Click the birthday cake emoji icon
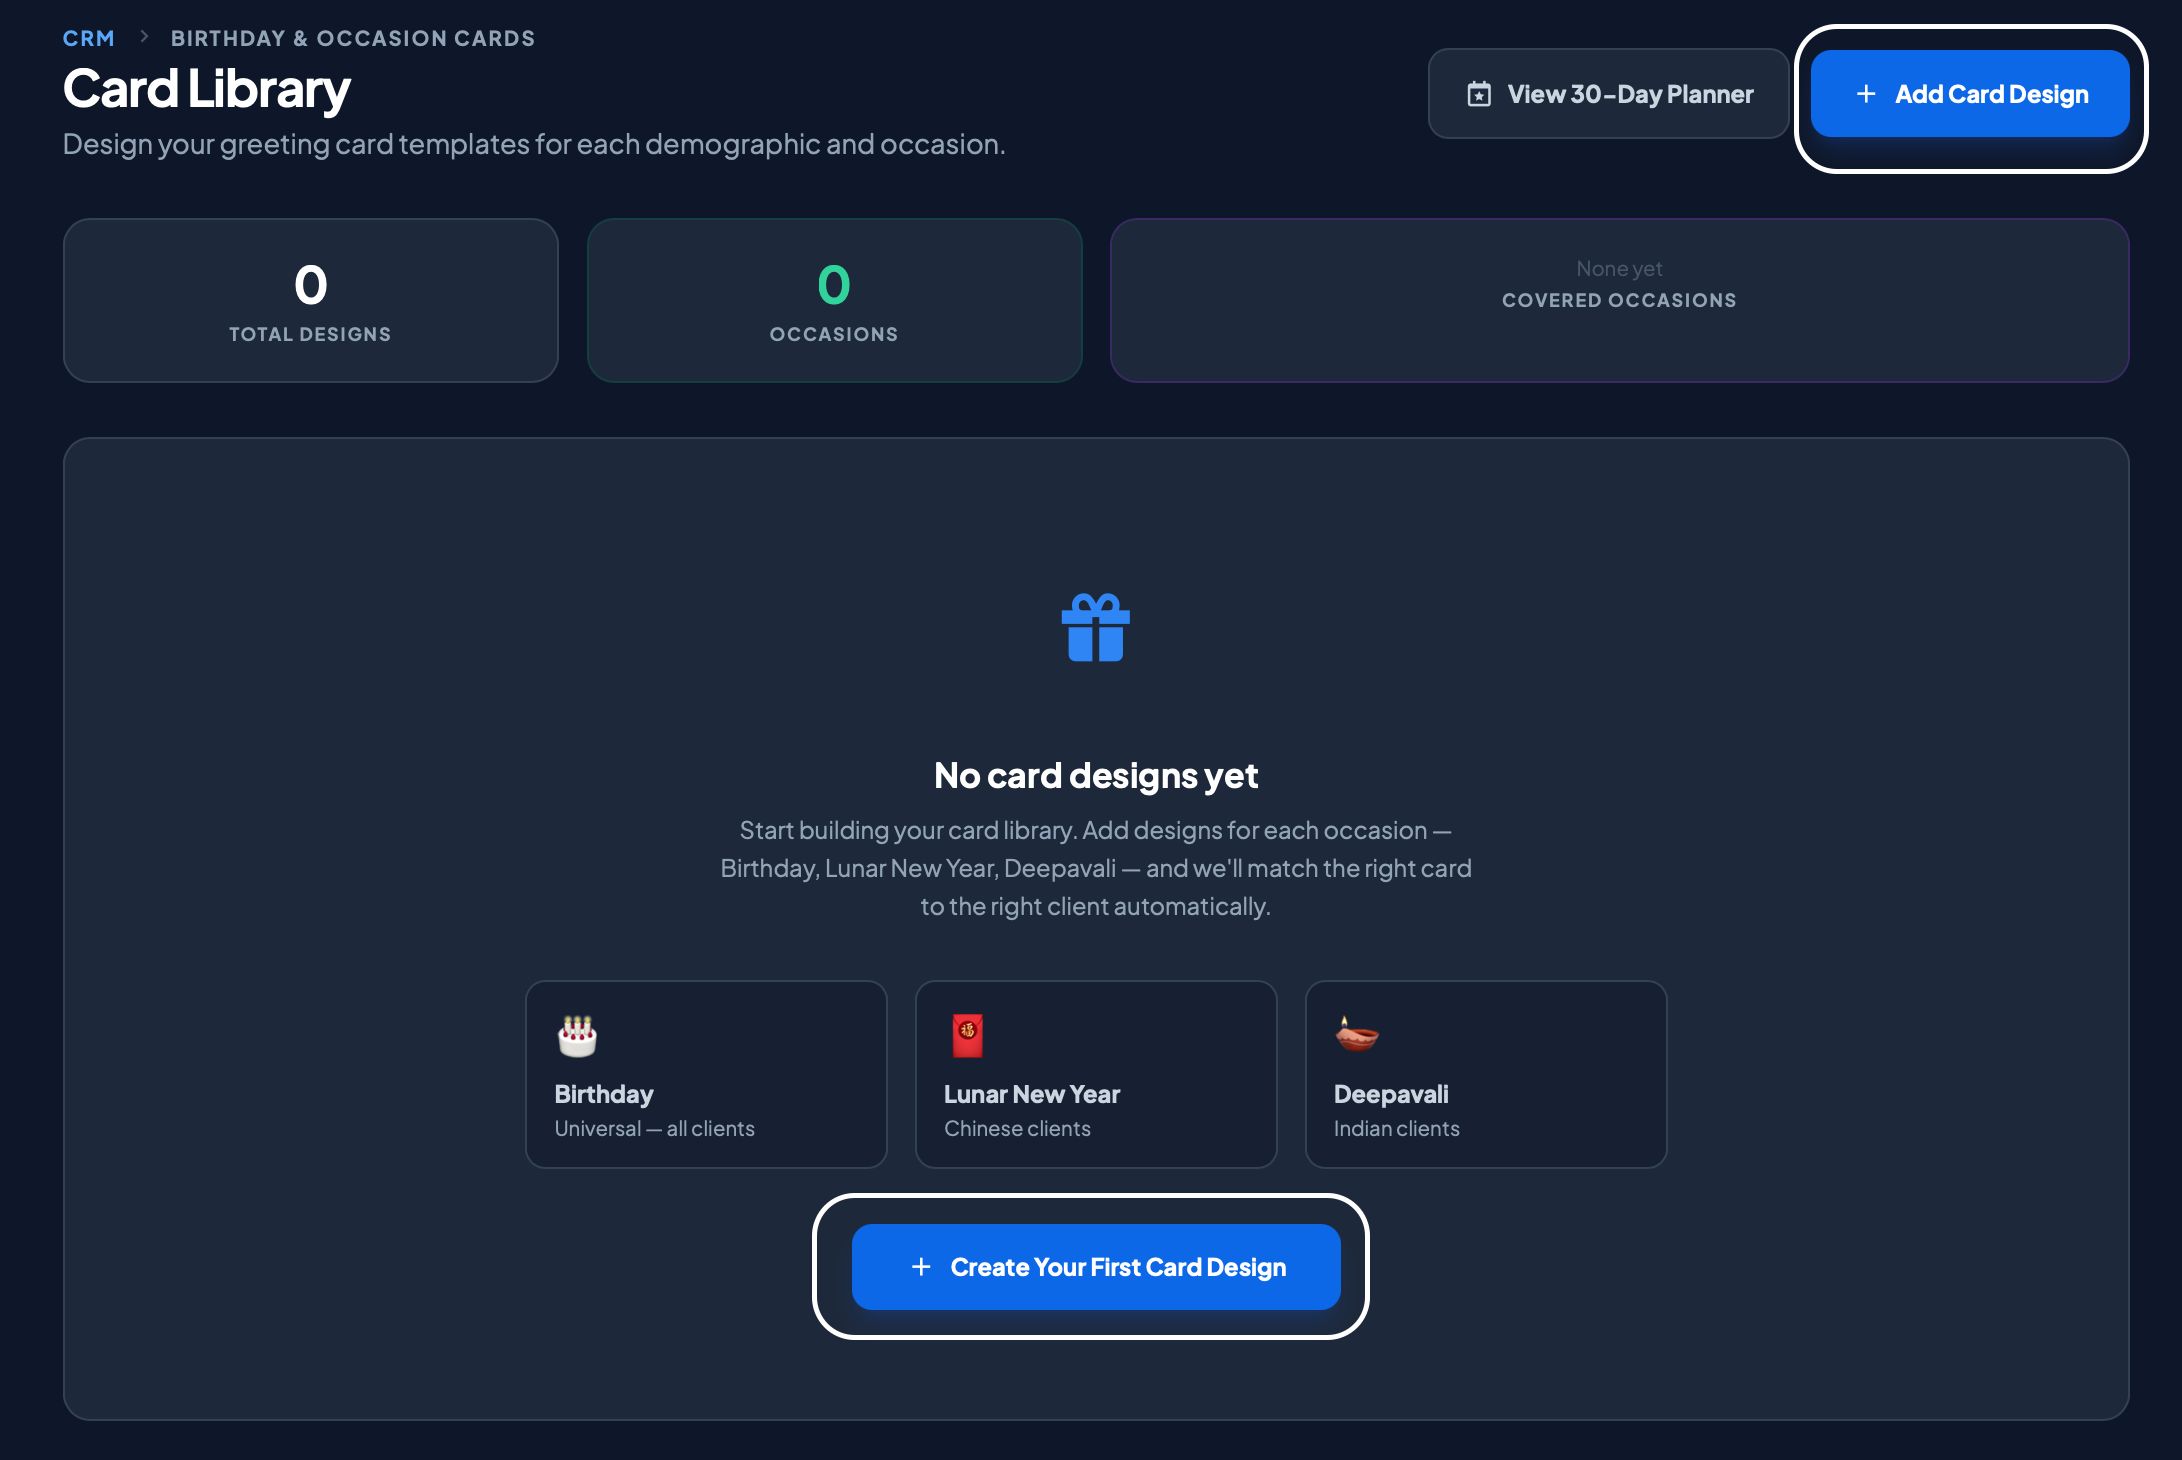2182x1460 pixels. click(x=577, y=1036)
